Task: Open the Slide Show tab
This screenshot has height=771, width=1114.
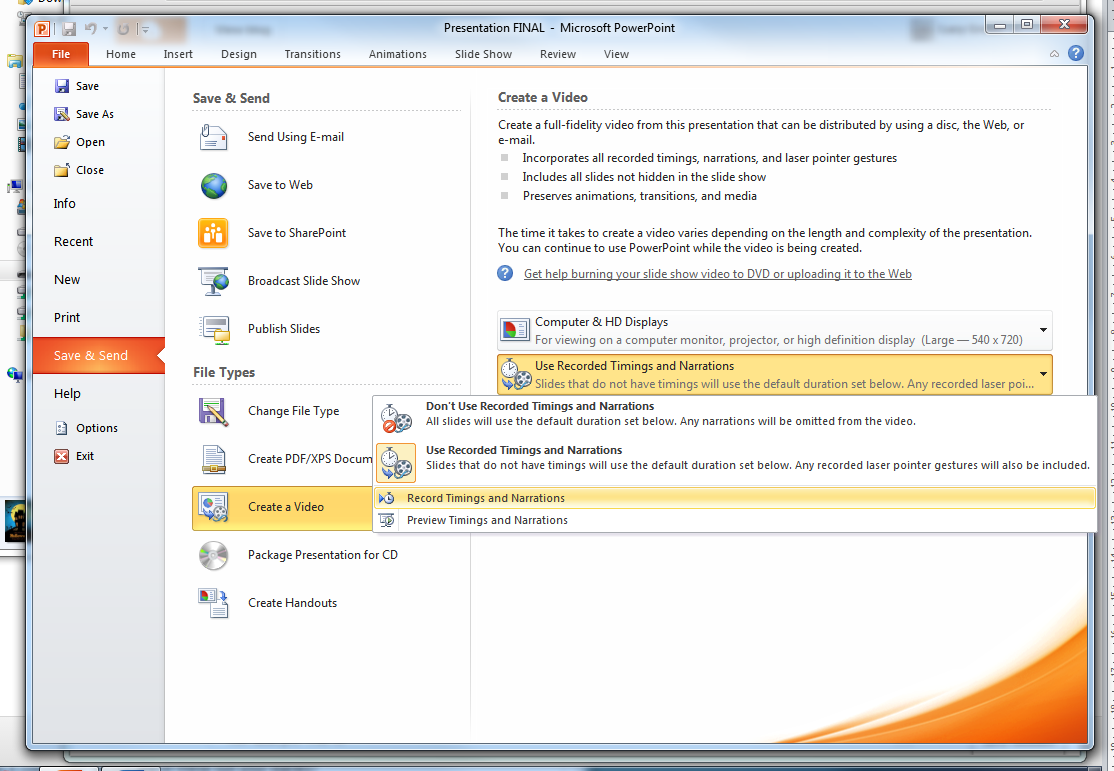Action: tap(483, 54)
